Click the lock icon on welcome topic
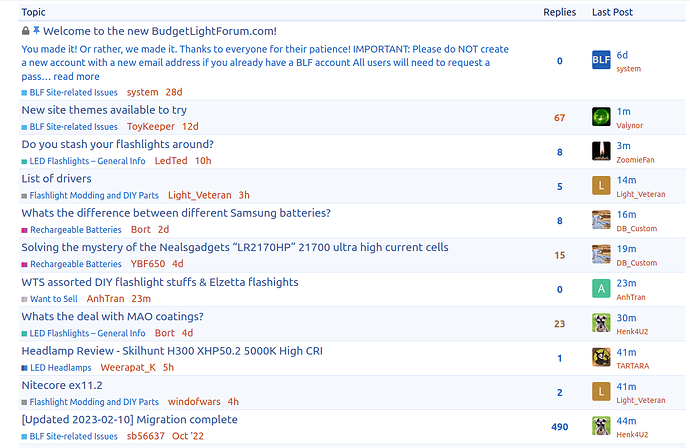Image resolution: width=690 pixels, height=448 pixels. (x=26, y=31)
